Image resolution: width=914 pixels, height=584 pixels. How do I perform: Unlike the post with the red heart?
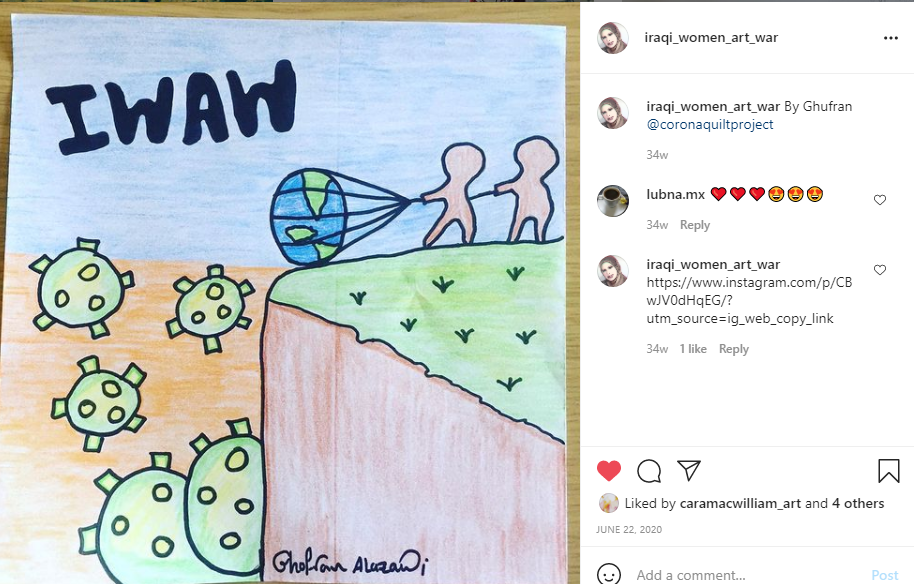coord(609,470)
